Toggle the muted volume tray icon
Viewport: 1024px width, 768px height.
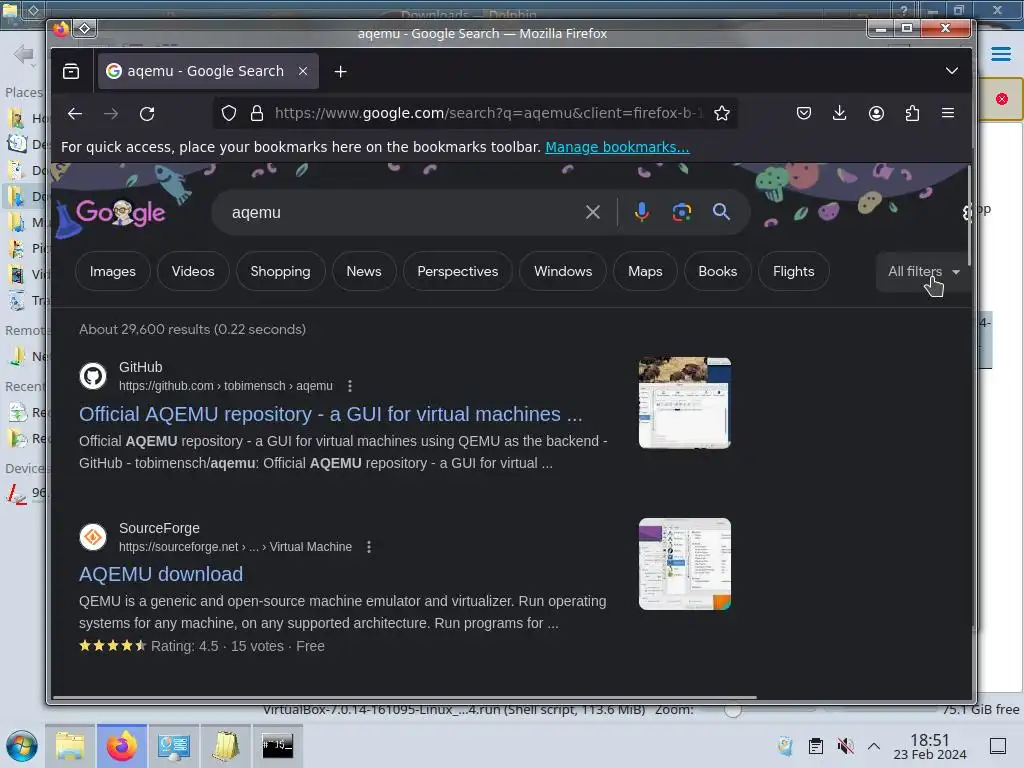click(846, 746)
